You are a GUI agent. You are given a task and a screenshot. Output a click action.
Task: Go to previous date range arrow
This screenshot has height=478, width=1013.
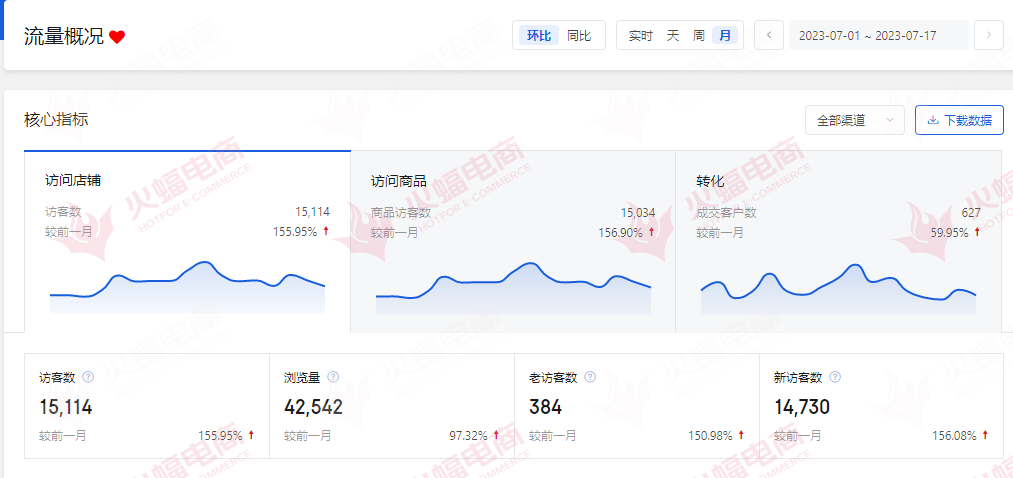pos(769,35)
